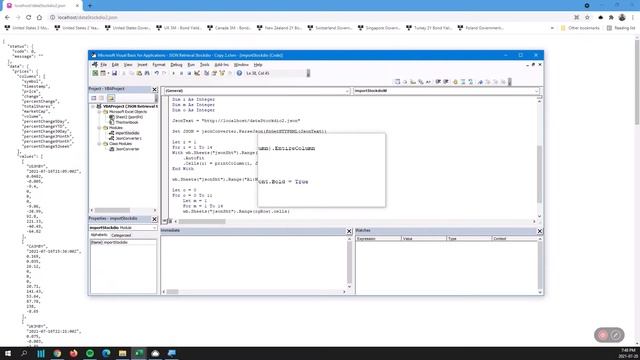Click the Run Sub play icon
Screen dimensions: 640x360
(x=173, y=73)
